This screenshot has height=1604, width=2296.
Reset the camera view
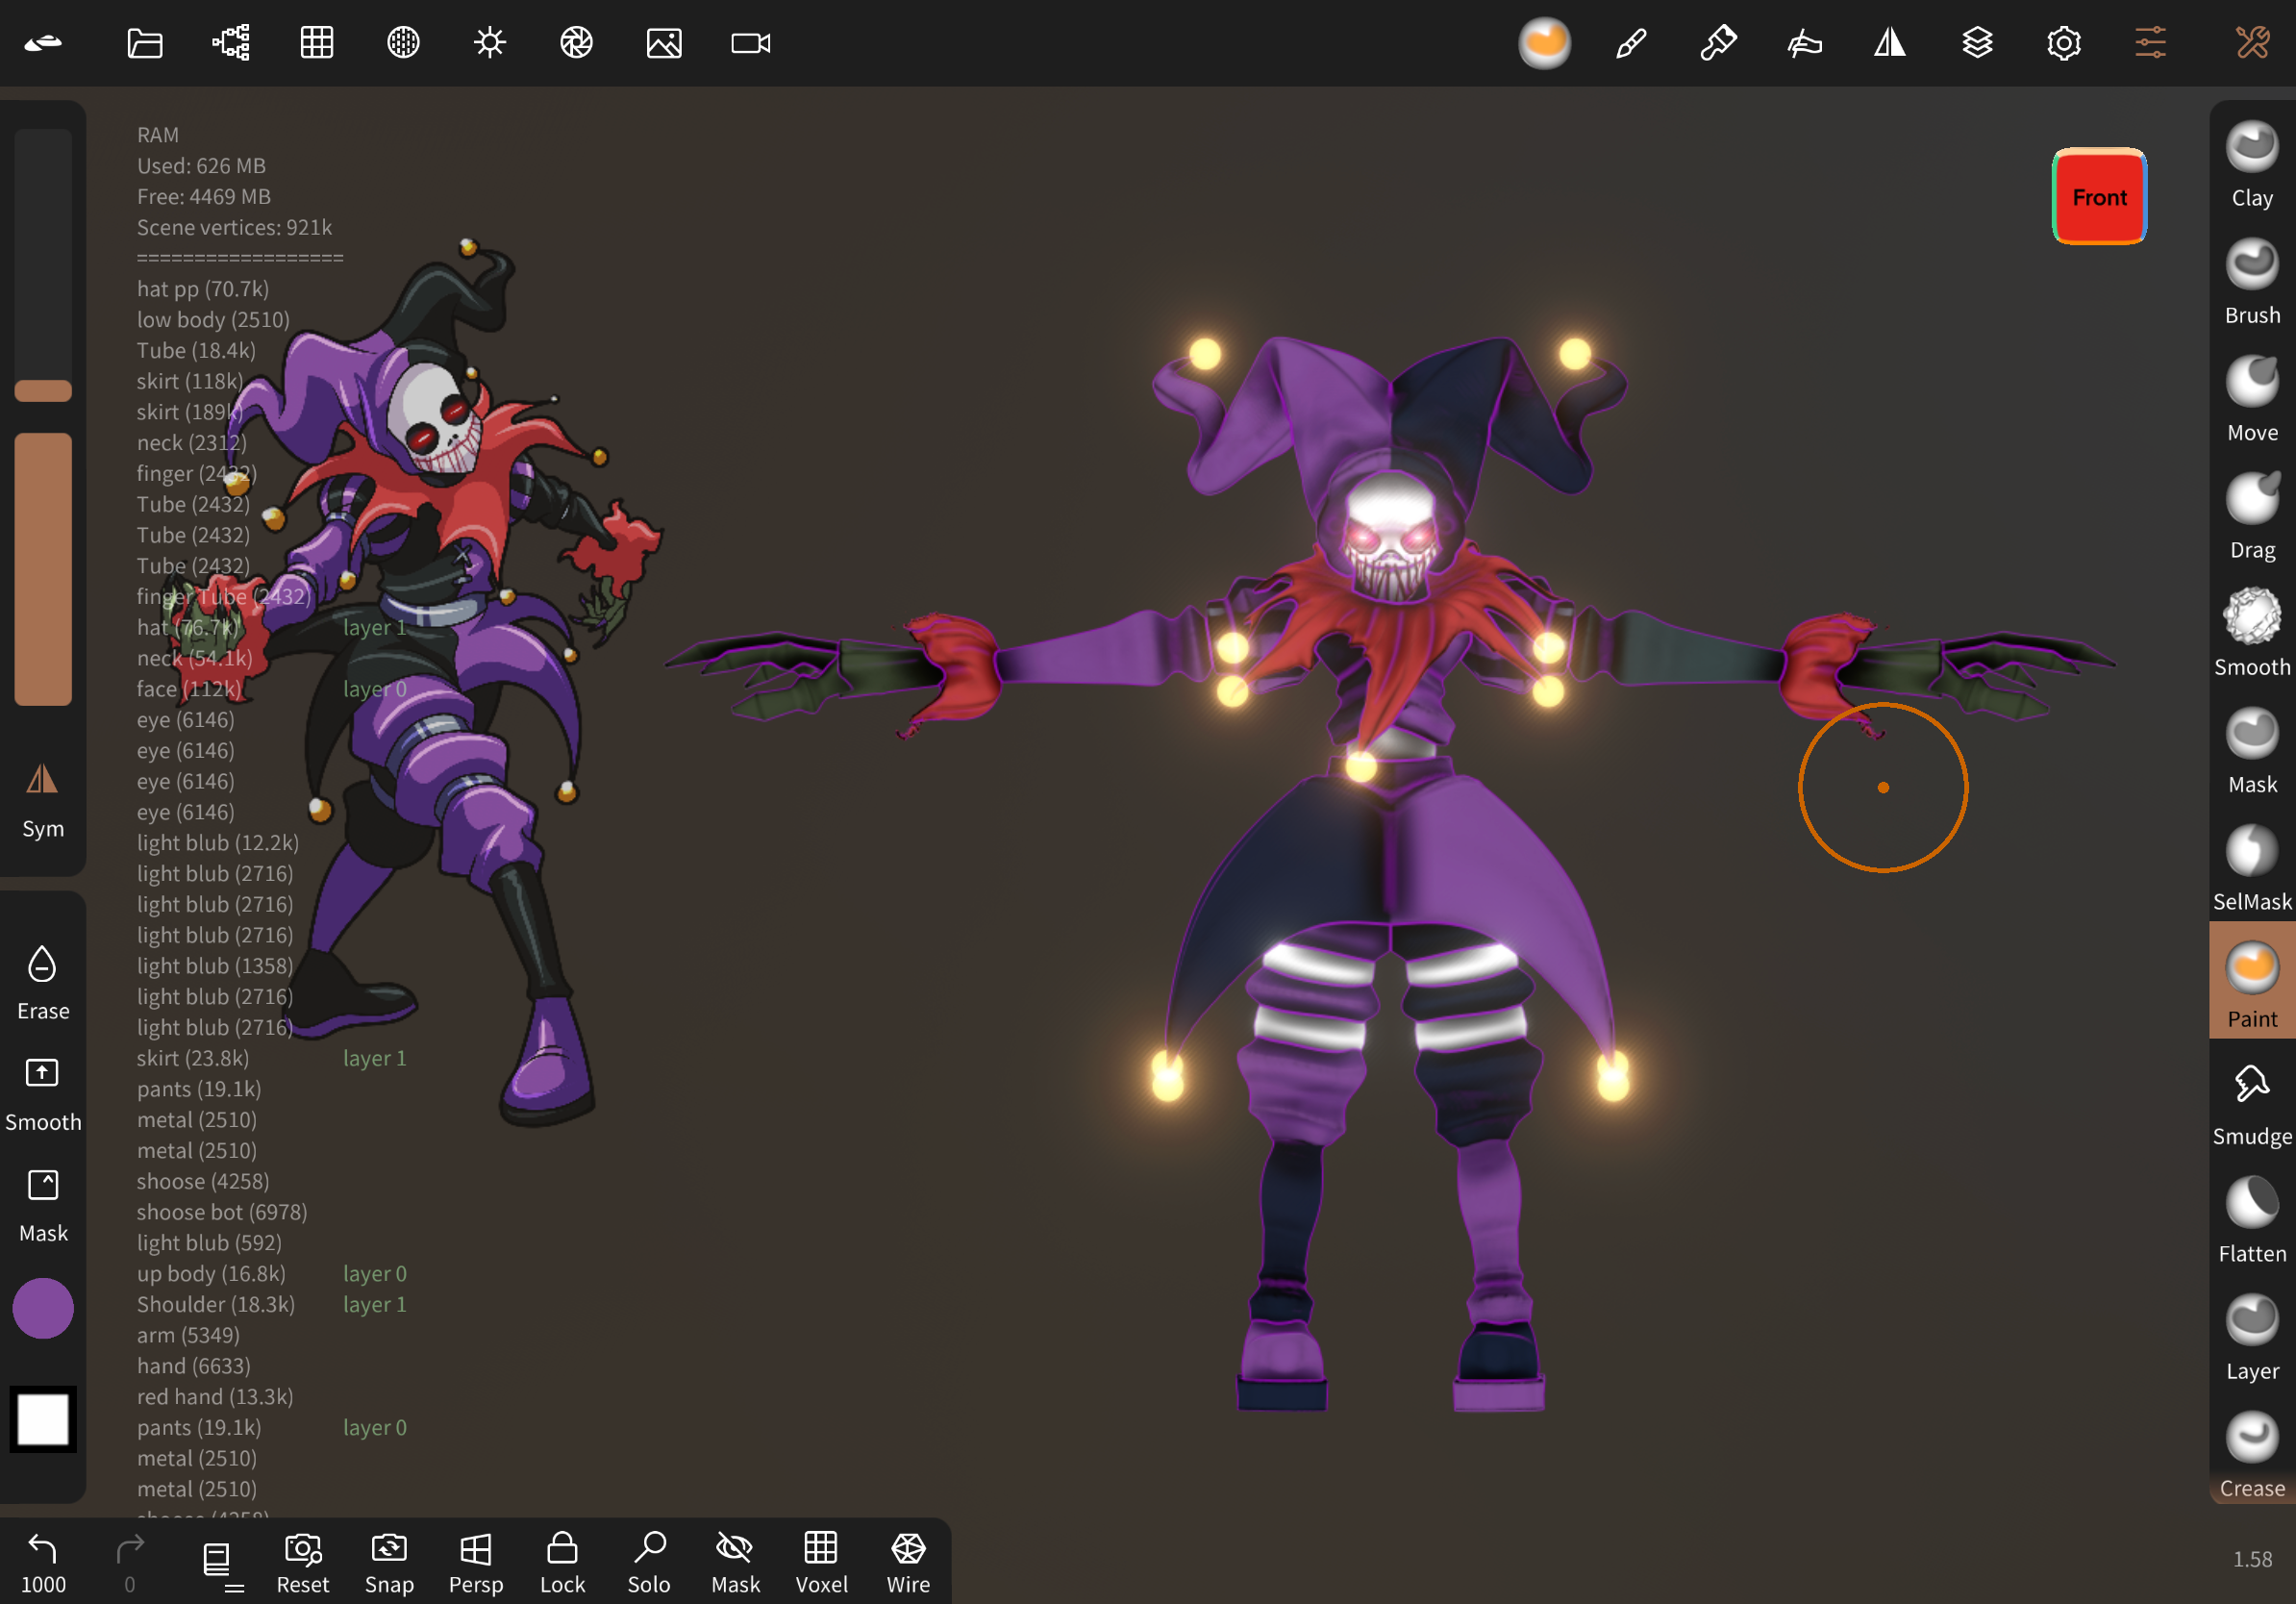click(x=302, y=1563)
